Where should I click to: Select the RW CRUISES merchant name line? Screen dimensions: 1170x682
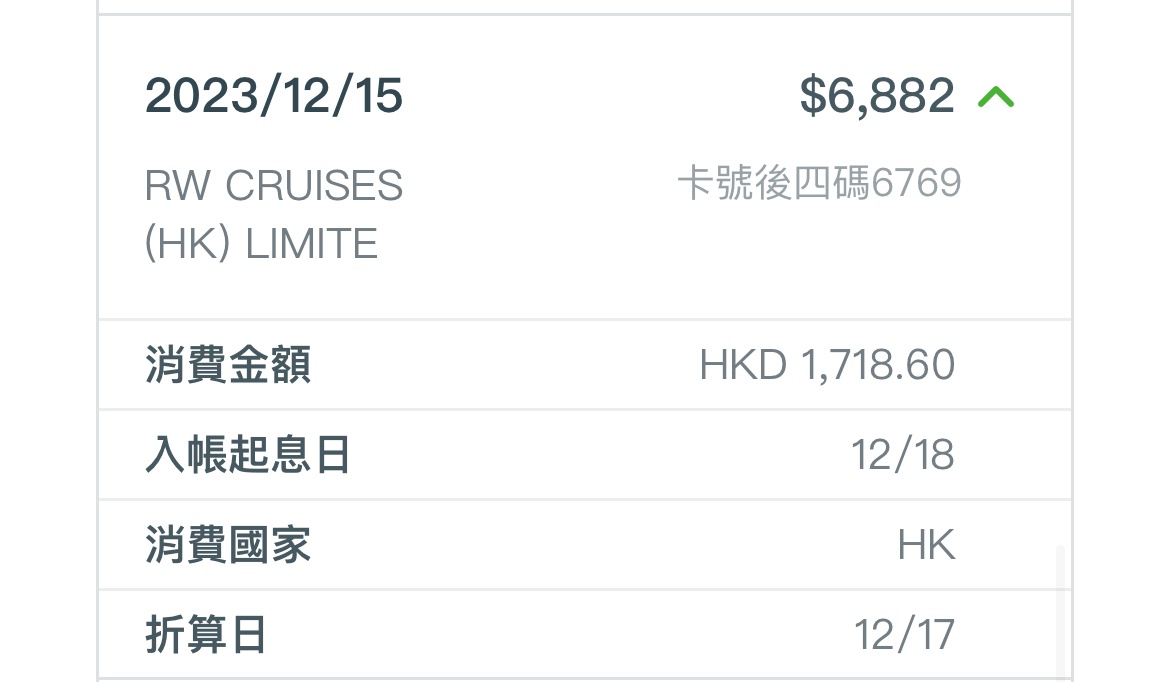coord(274,186)
